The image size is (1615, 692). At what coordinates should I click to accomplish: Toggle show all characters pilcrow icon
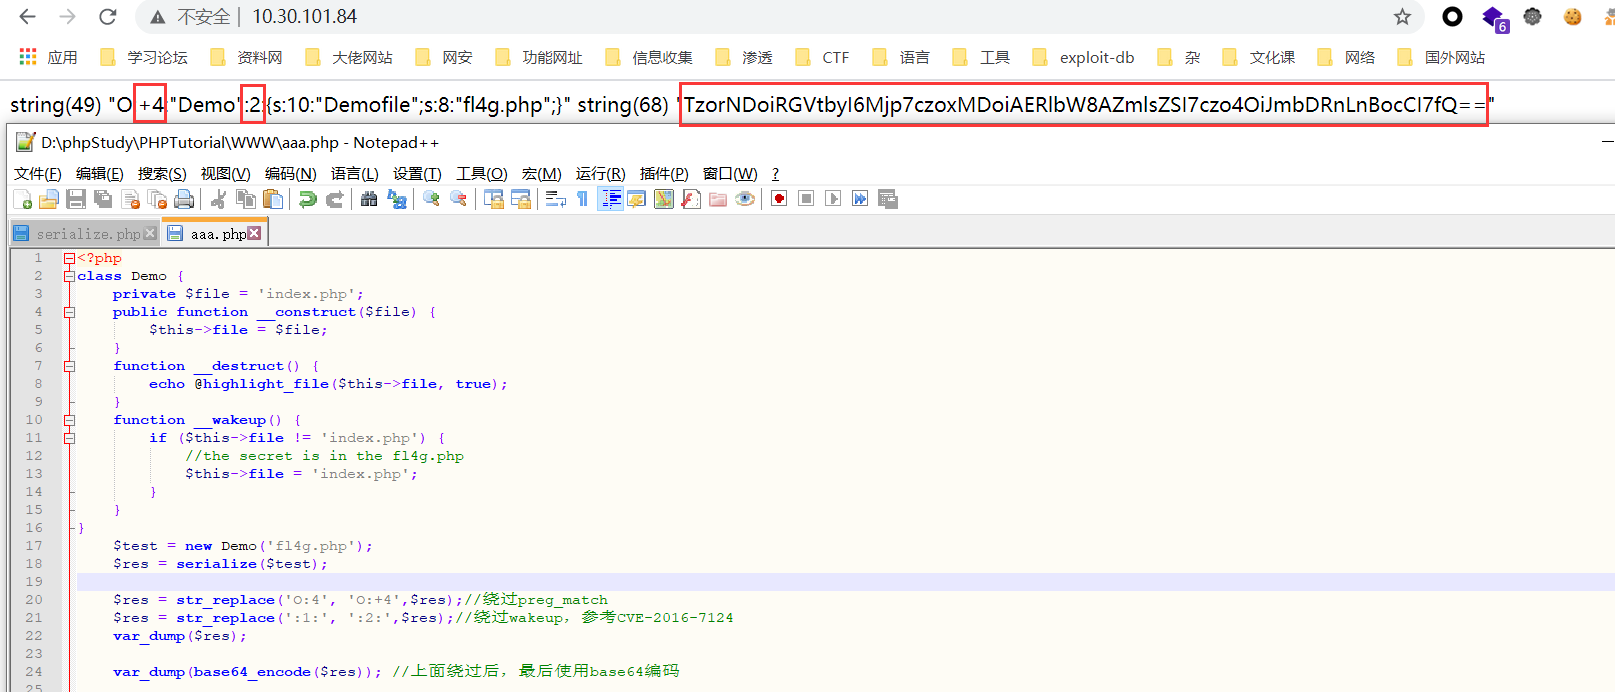(x=582, y=199)
